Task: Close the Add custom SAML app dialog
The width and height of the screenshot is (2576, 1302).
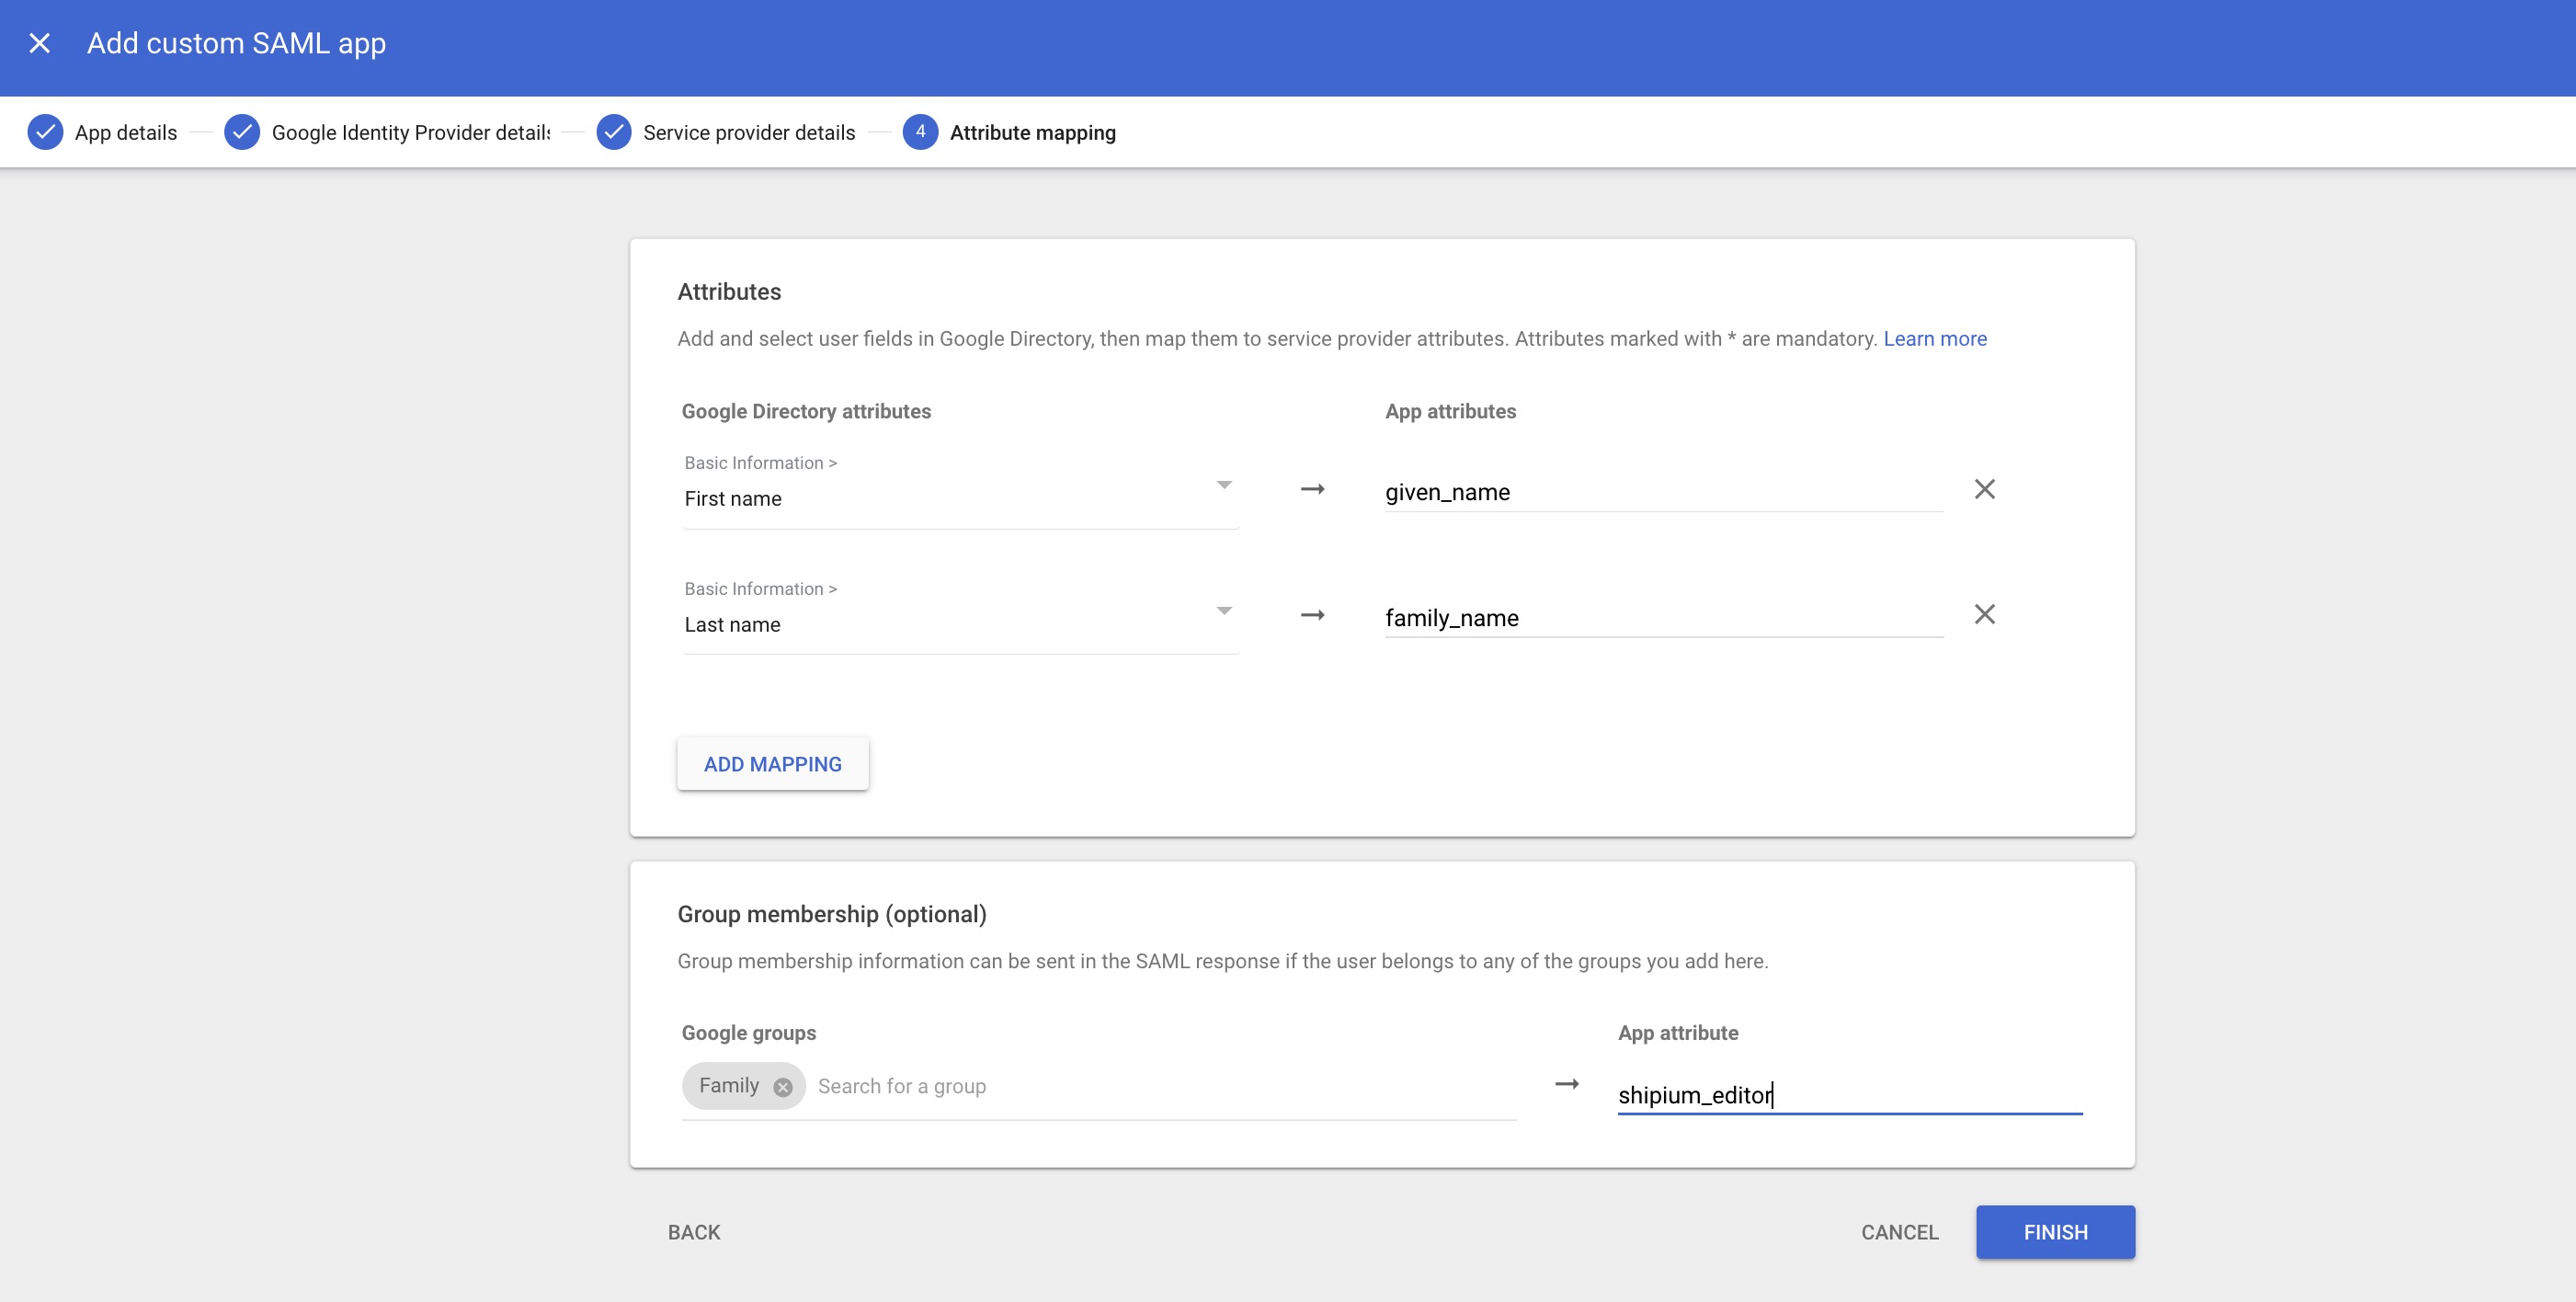Action: coord(40,43)
